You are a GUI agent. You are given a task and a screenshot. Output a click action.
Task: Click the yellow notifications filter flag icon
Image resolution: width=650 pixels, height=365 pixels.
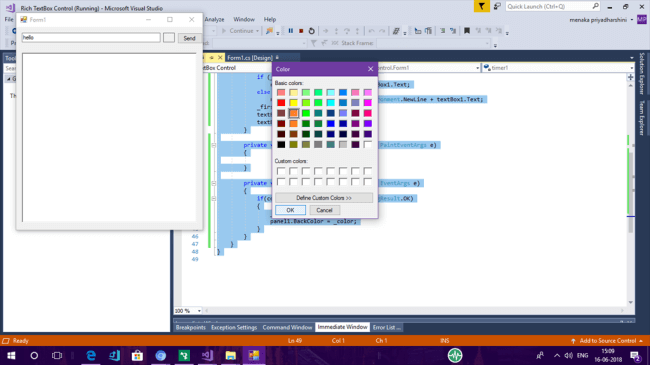point(482,6)
